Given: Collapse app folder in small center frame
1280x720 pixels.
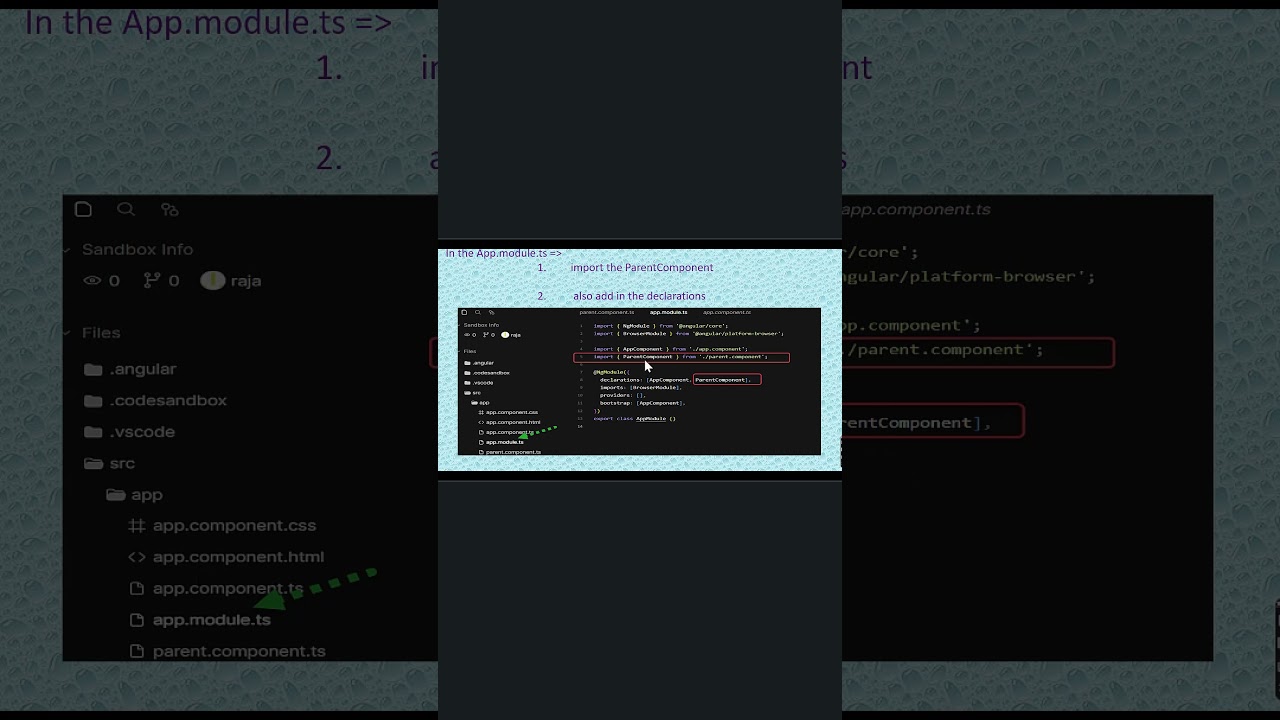Looking at the screenshot, I should (x=481, y=402).
